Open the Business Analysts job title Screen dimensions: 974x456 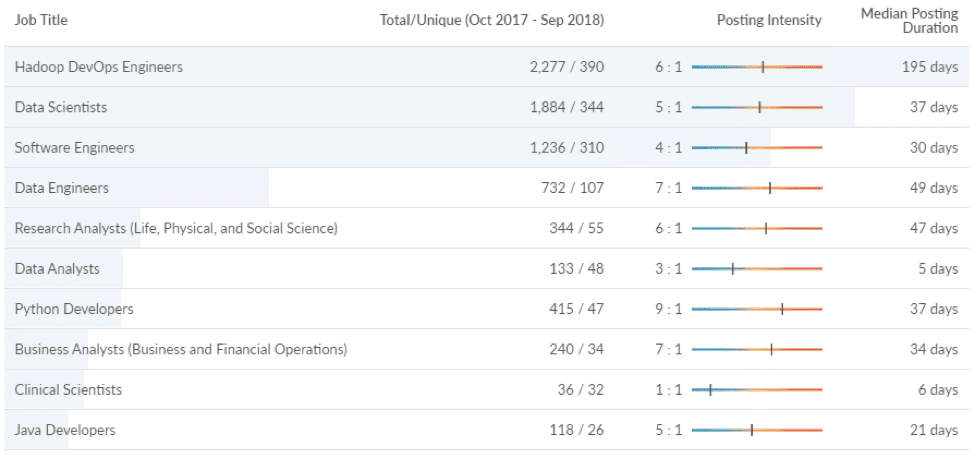pos(181,350)
